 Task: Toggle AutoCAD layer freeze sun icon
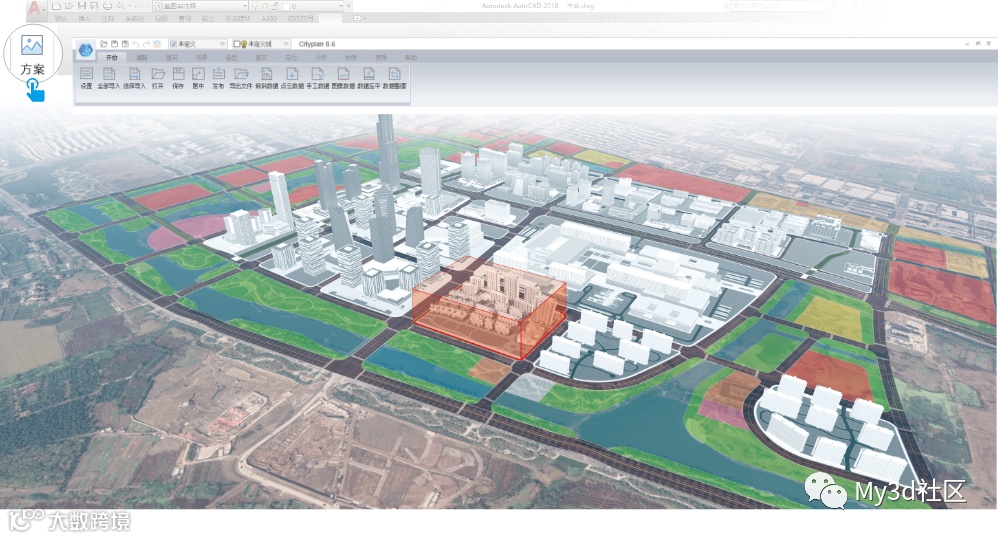[x=265, y=6]
